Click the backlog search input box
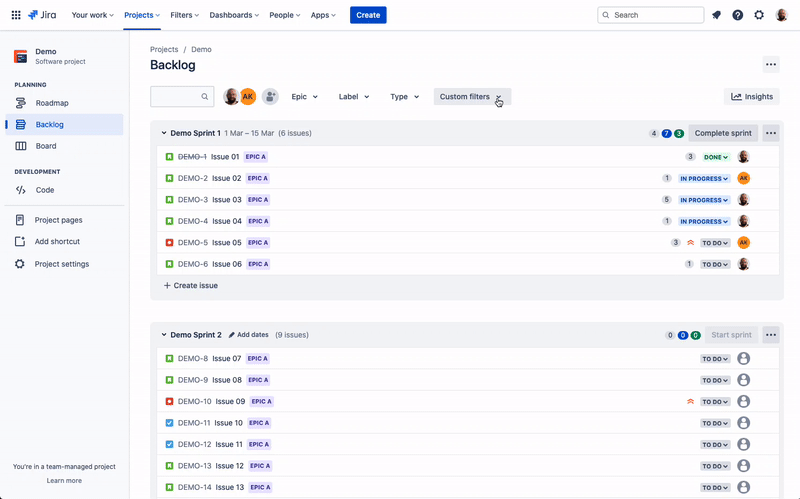Screen dimensions: 800x499 tap(182, 96)
